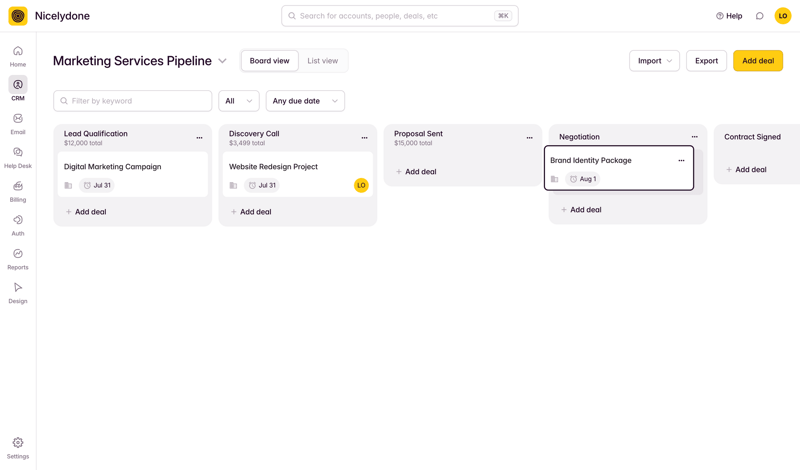The height and width of the screenshot is (470, 800).
Task: Click Jul 31 due date on Digital Marketing Campaign
Action: 97,185
